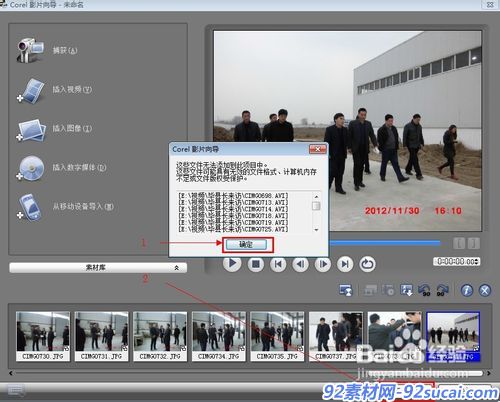Jump to the start of the clip
Image resolution: width=500 pixels, height=402 pixels.
click(278, 264)
